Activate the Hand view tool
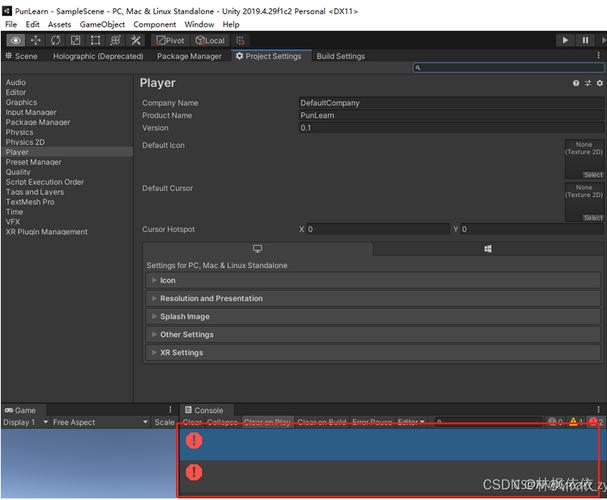Image resolution: width=607 pixels, height=500 pixels. [16, 40]
